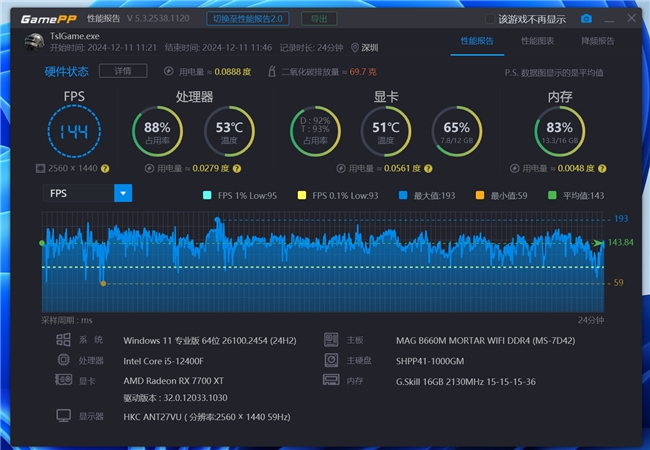Click the AMD Radeon RX 7700 XT text
Screen dimensions: 650x450
(173, 380)
